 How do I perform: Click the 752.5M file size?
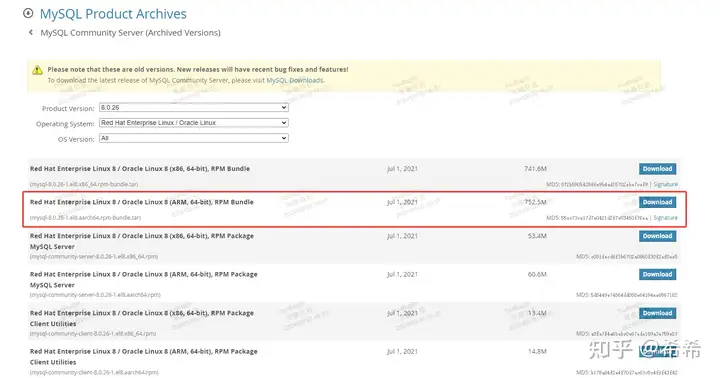[535, 202]
